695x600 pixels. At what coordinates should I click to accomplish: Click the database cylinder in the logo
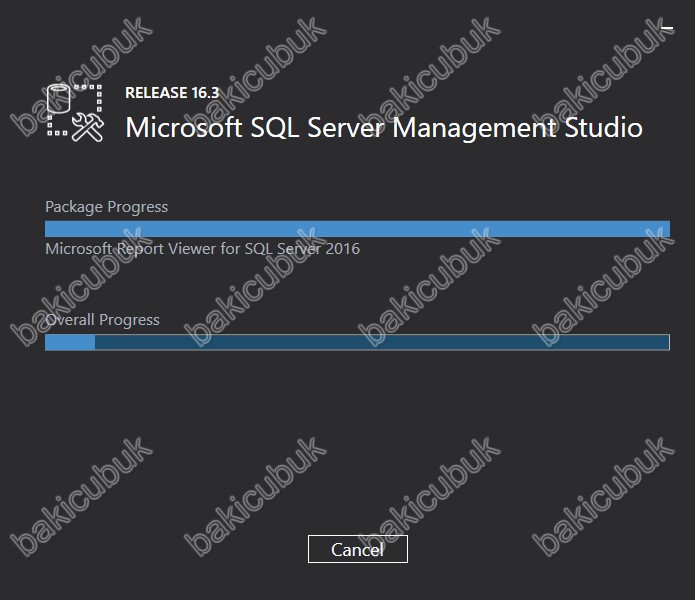[59, 98]
